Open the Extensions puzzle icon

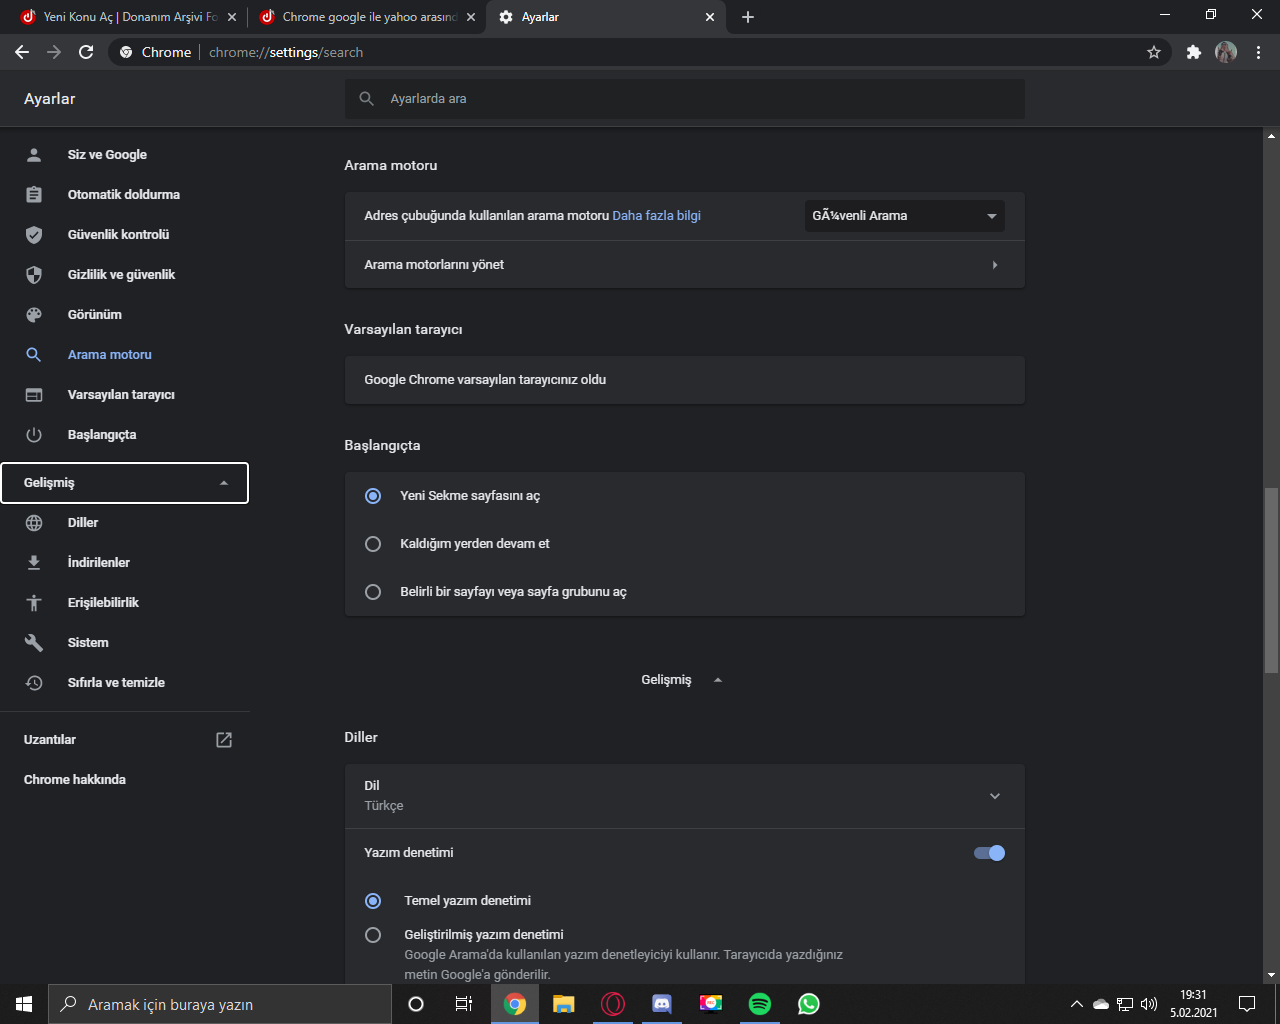[x=1193, y=52]
